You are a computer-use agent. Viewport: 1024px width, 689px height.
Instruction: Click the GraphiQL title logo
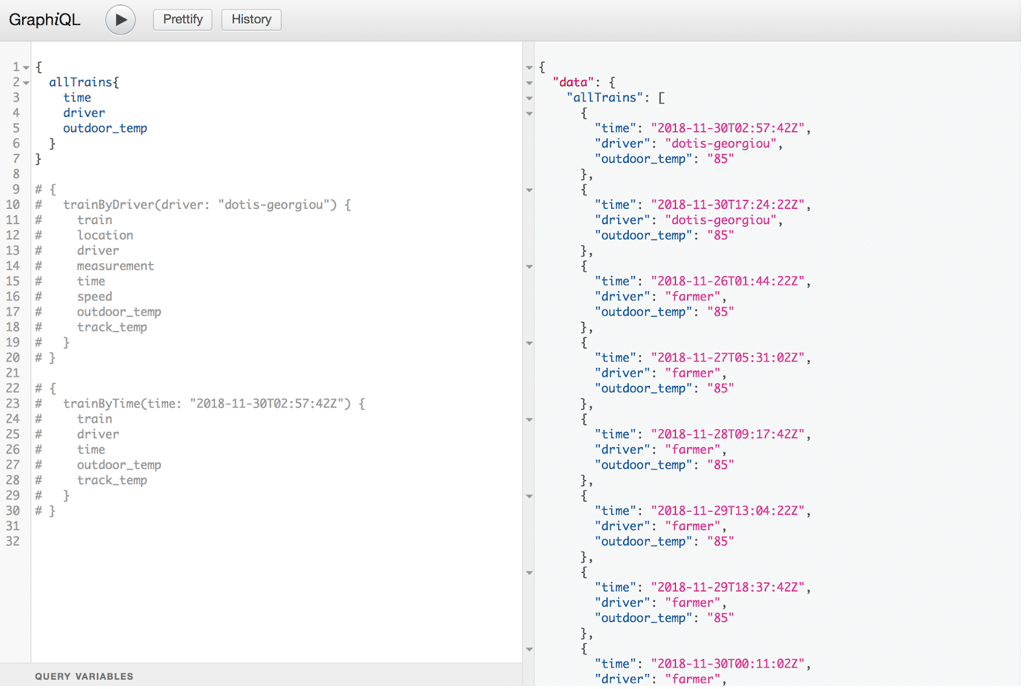pyautogui.click(x=44, y=20)
